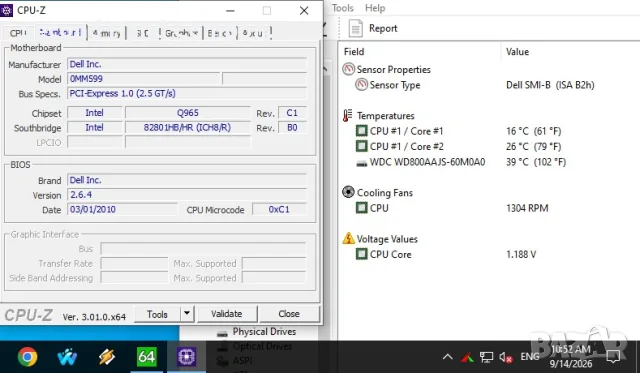
Task: Click the red tray icon next to chevron
Action: click(x=467, y=358)
